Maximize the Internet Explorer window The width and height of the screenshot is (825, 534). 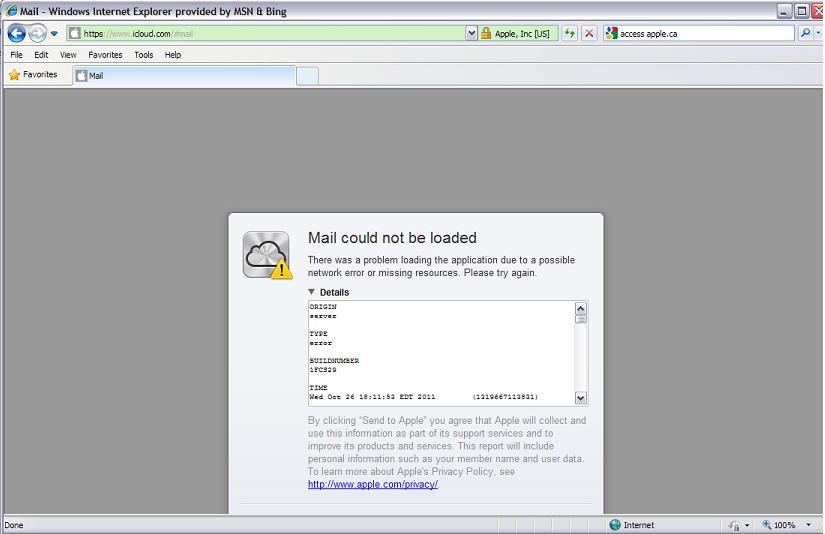click(x=801, y=11)
